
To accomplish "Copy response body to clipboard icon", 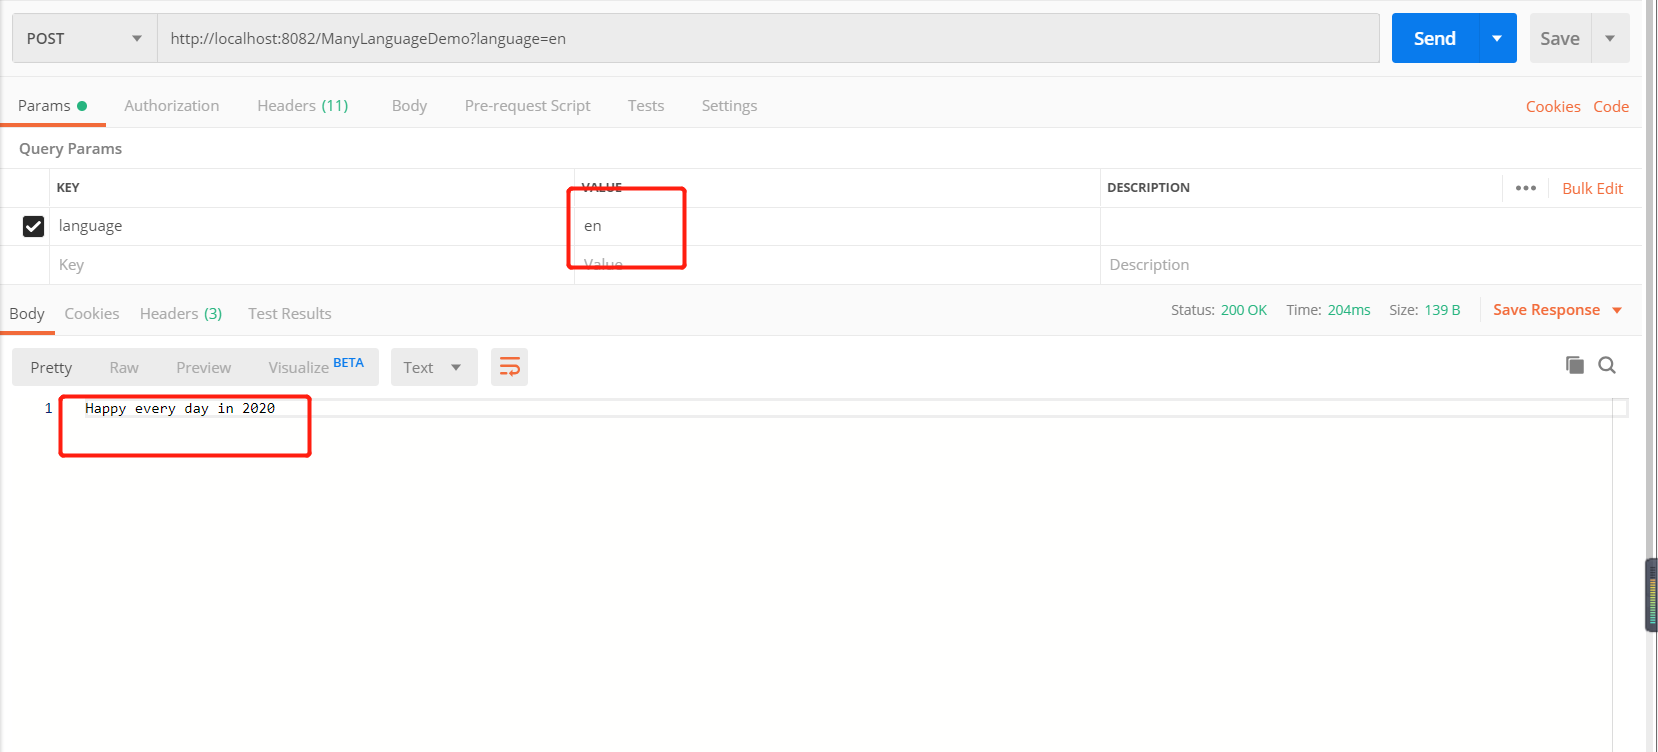I will 1575,365.
